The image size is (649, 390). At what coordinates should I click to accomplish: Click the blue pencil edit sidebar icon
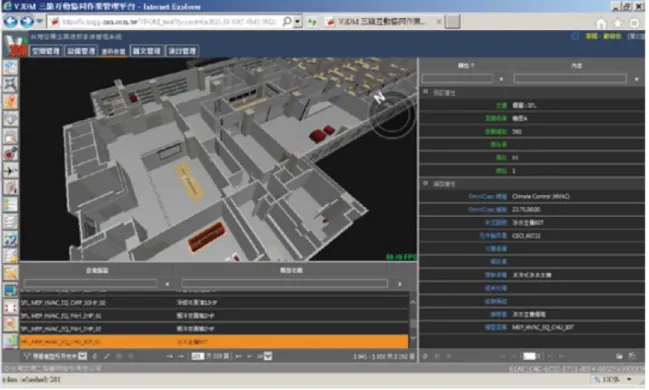click(10, 239)
